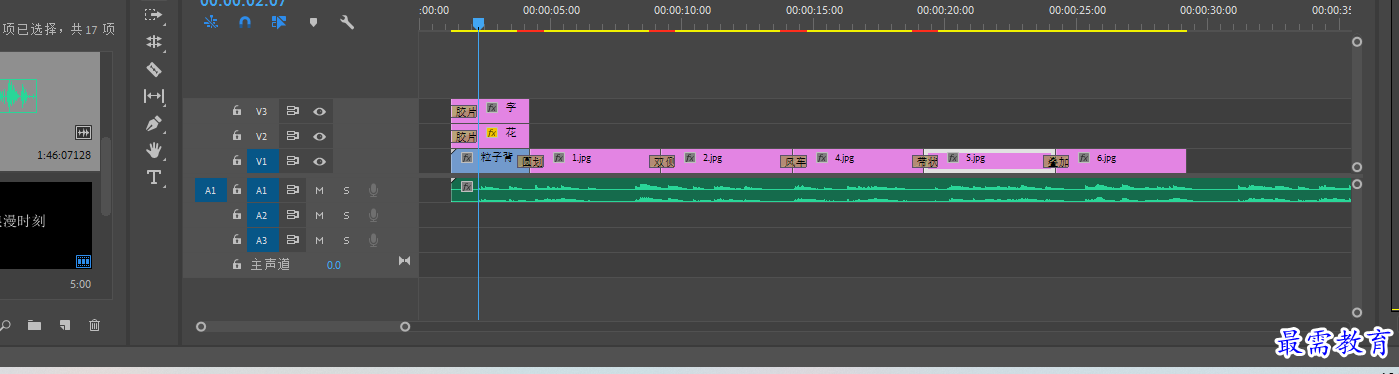Select the 2.jpg clip in the timeline
This screenshot has width=1399, height=374.
725,160
